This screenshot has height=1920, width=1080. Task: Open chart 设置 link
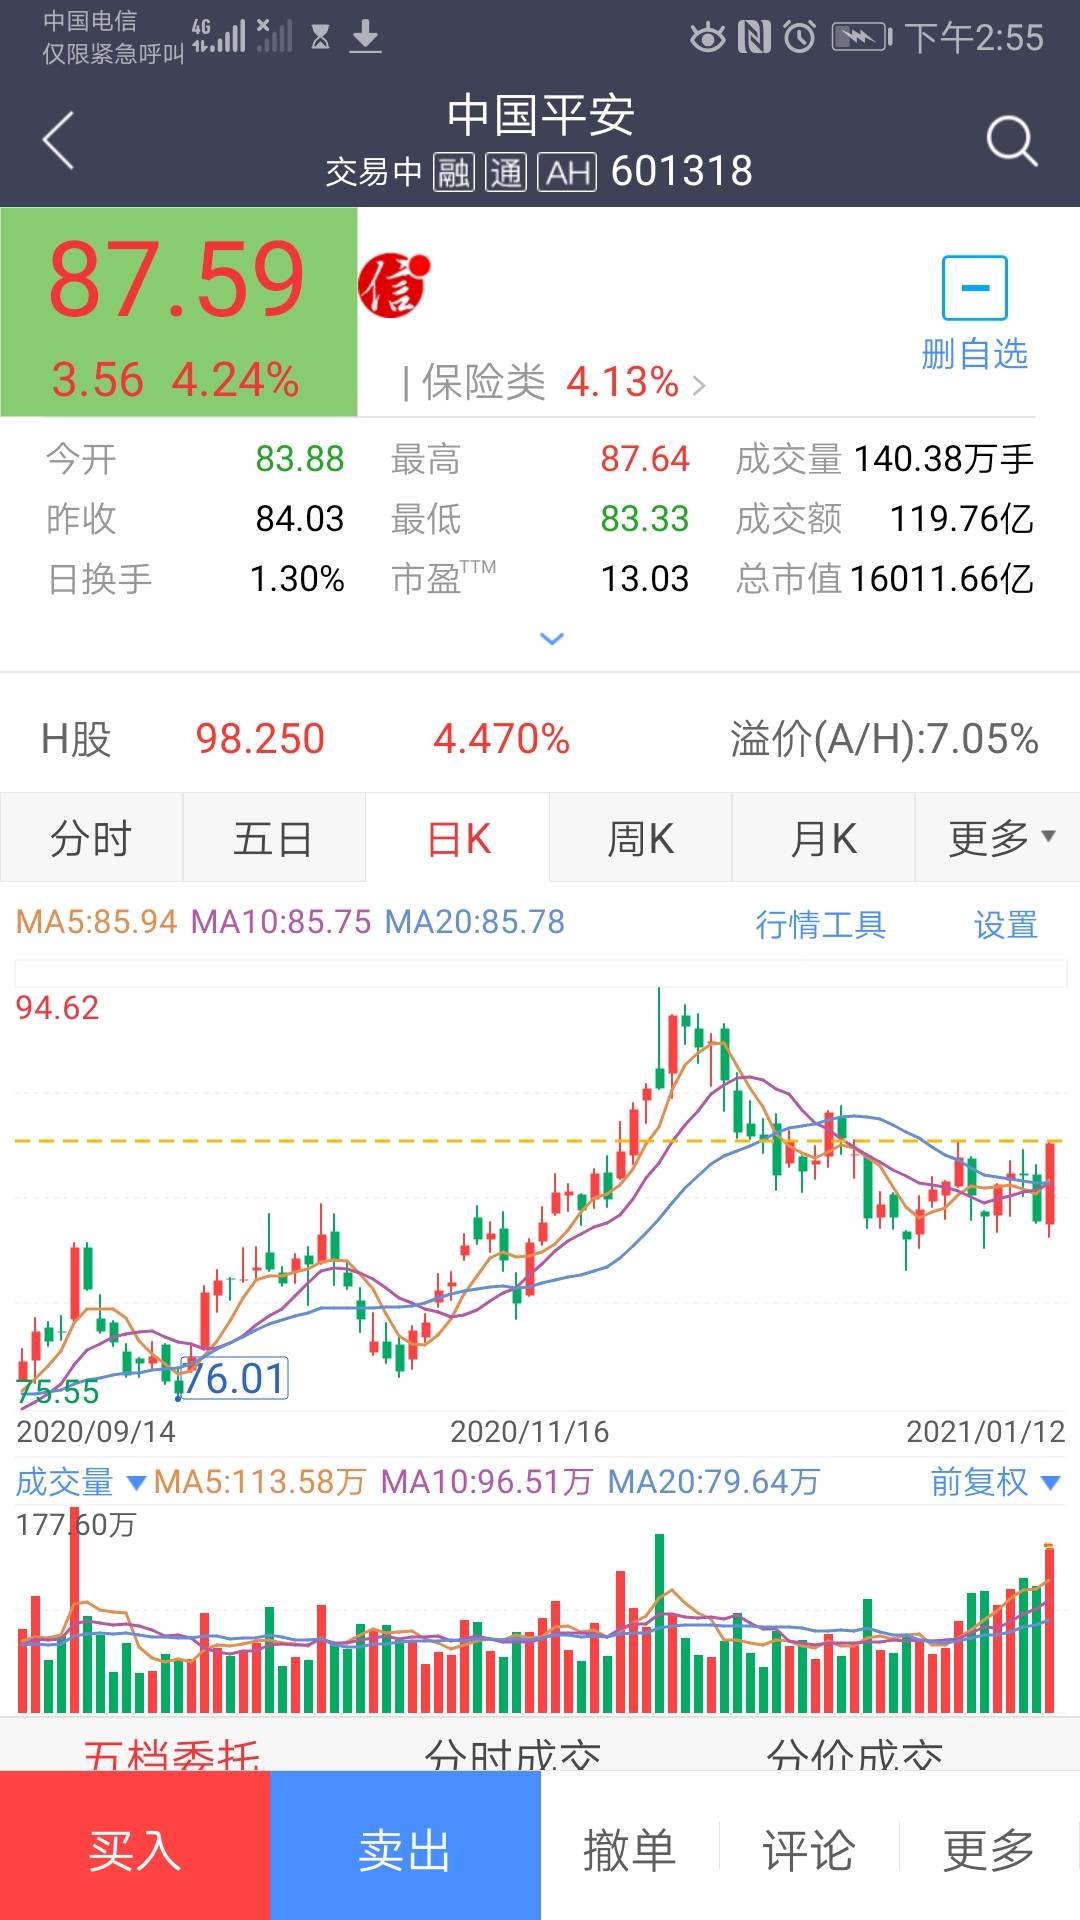point(1006,925)
